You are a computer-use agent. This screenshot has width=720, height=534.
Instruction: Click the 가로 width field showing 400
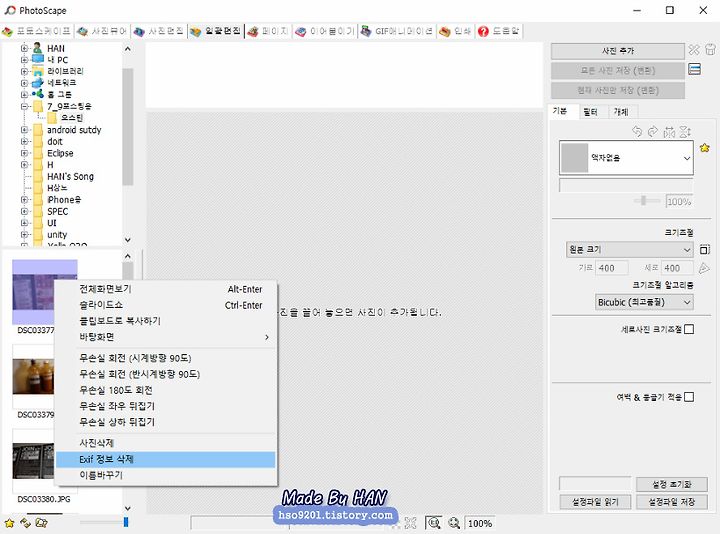pyautogui.click(x=611, y=268)
